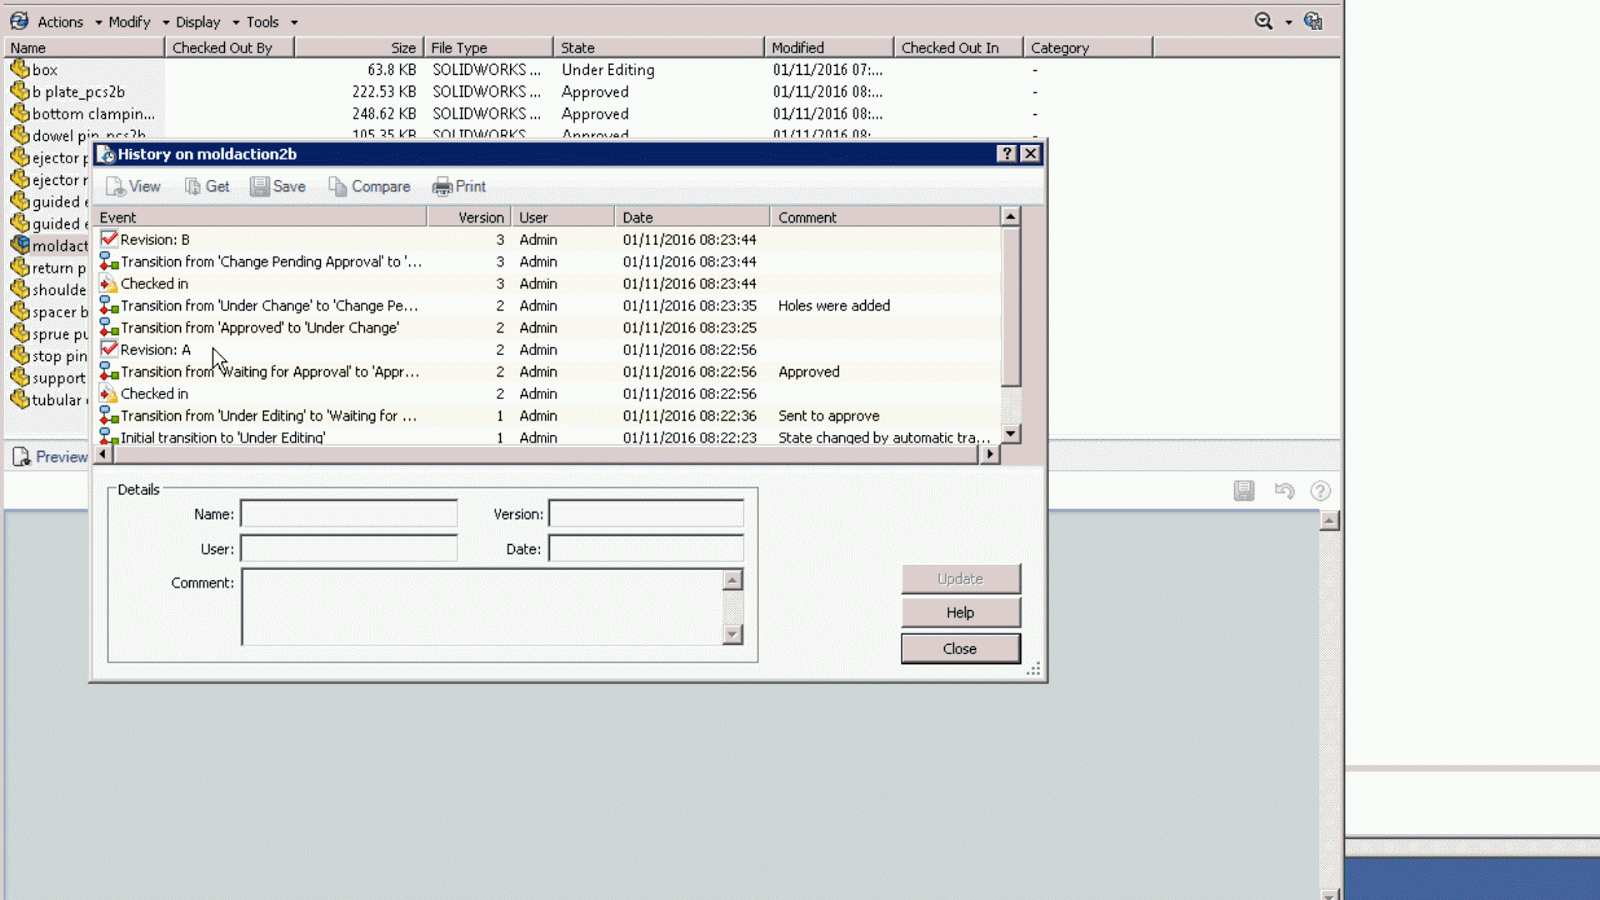Open the Modify menu
The height and width of the screenshot is (900, 1600).
coord(129,21)
